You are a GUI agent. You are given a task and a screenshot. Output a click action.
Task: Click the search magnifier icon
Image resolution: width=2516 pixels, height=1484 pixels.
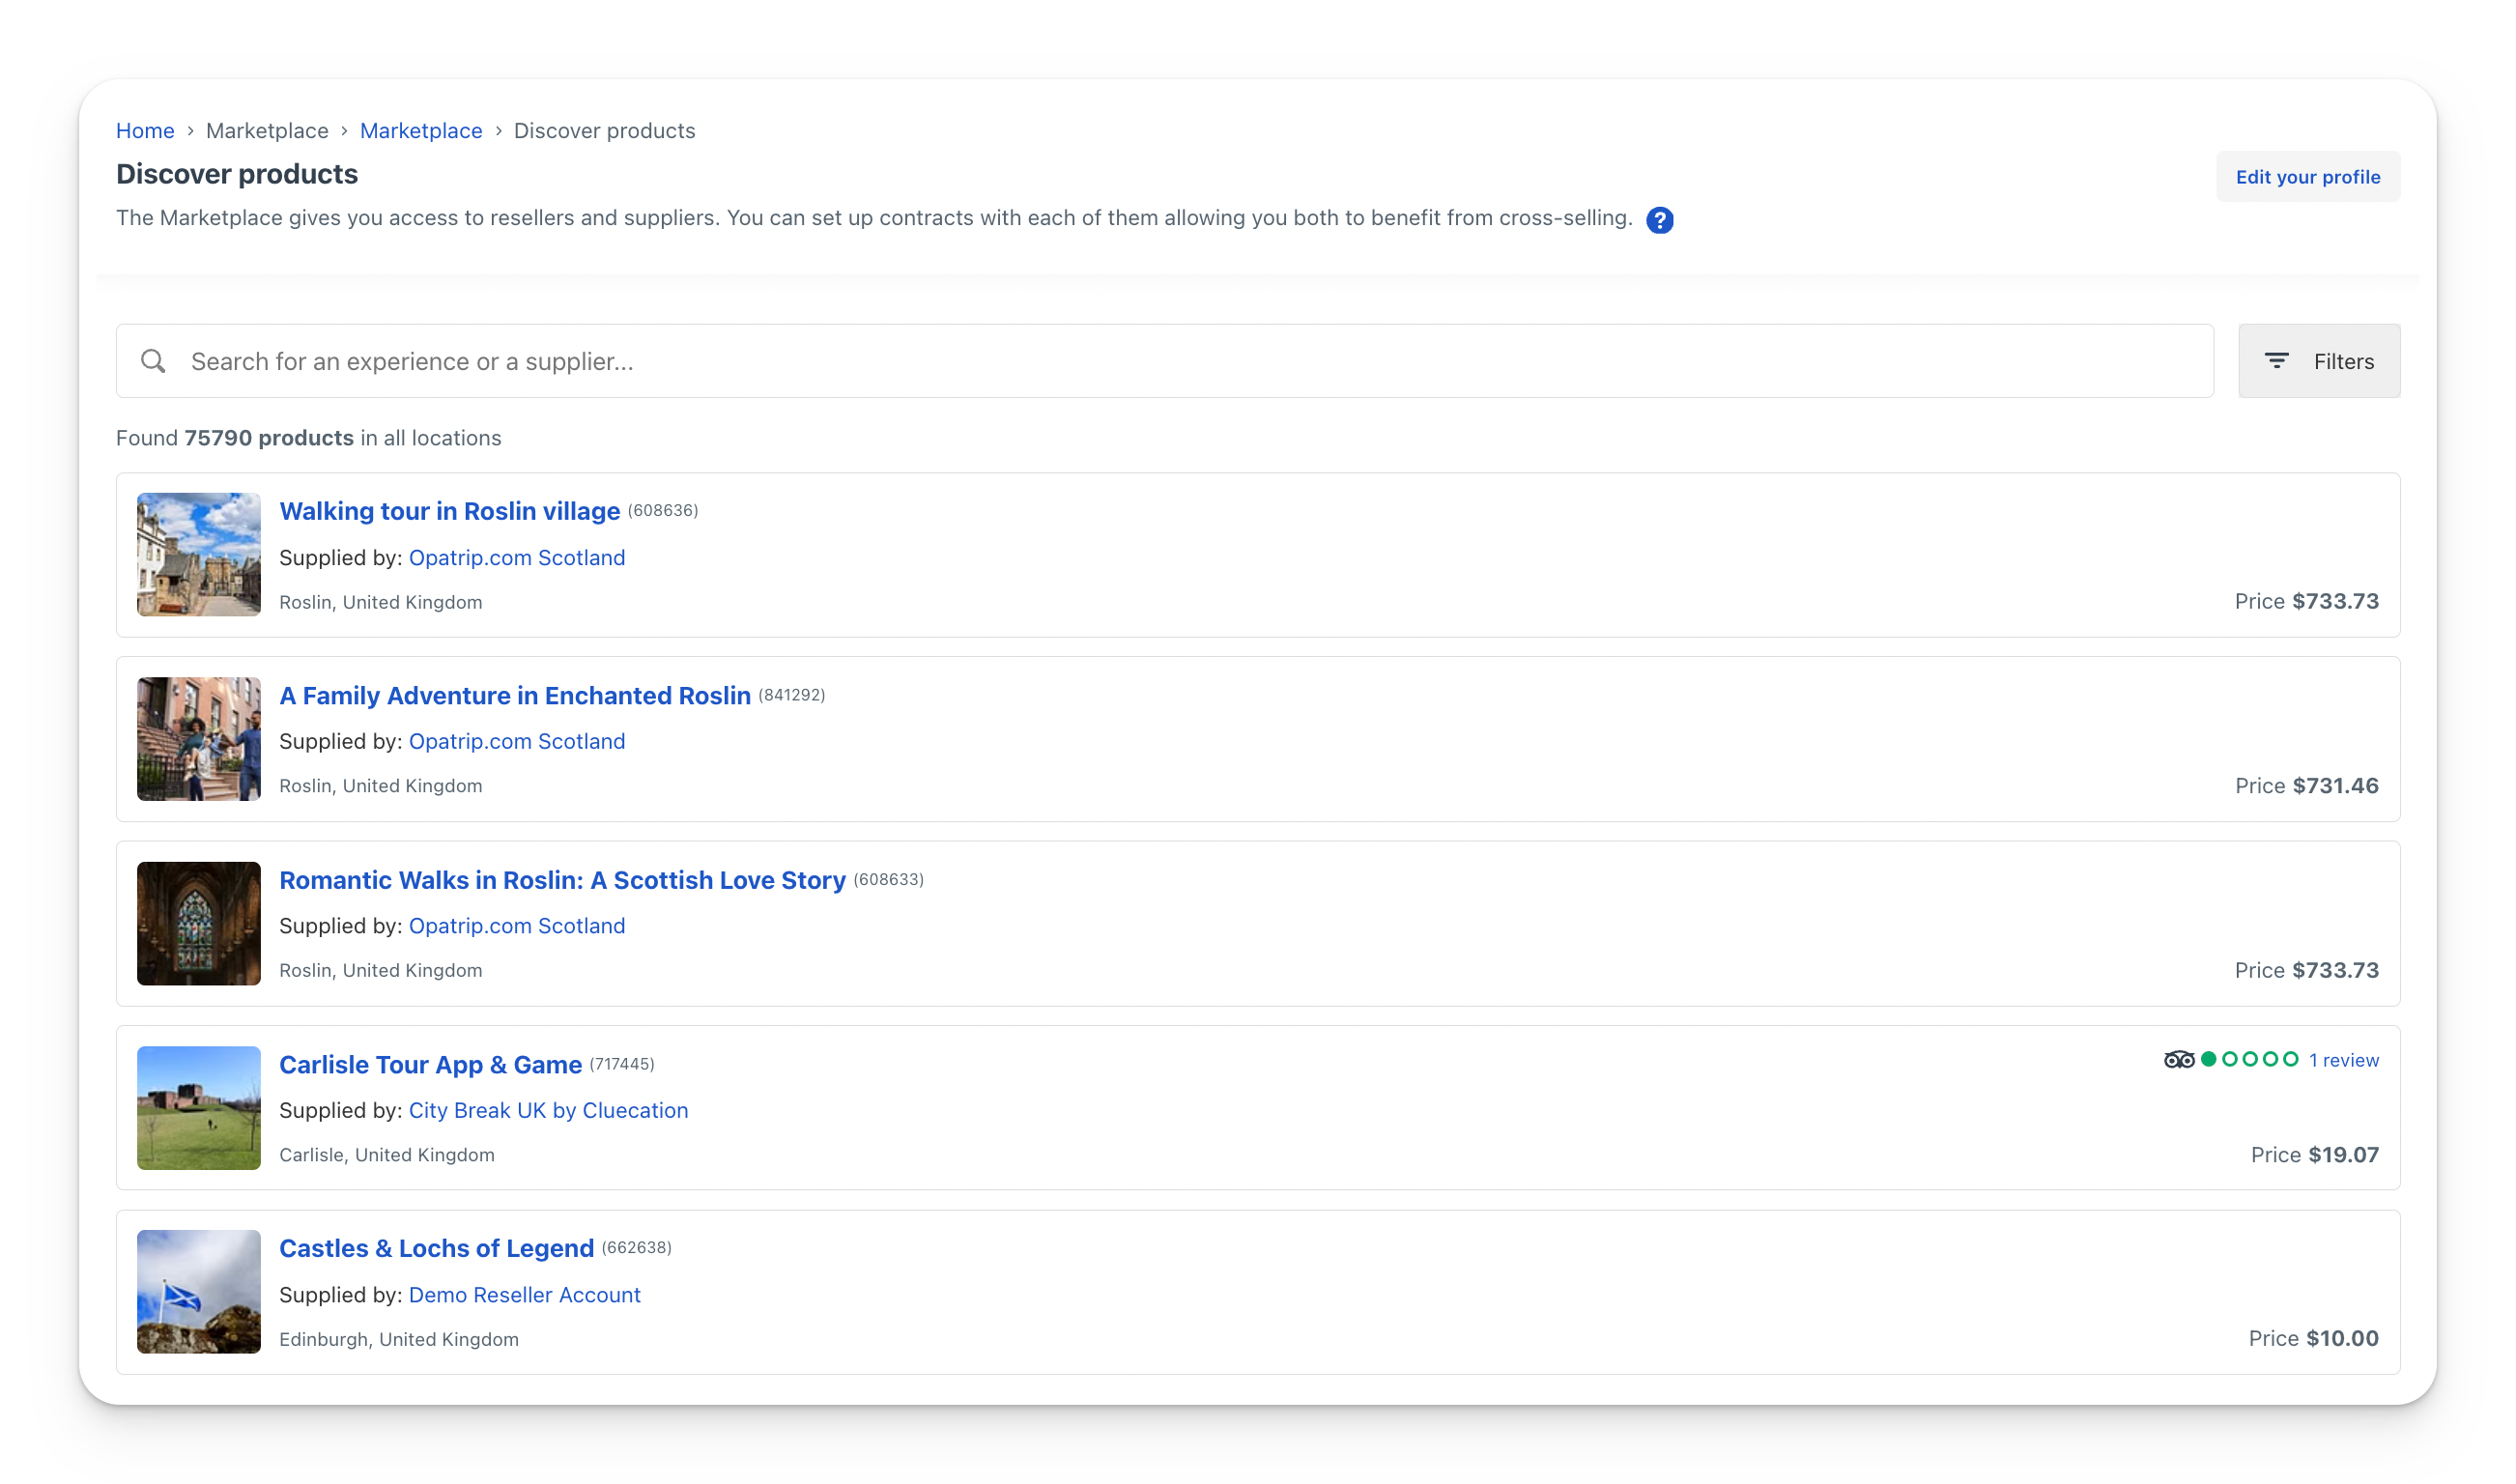[153, 361]
